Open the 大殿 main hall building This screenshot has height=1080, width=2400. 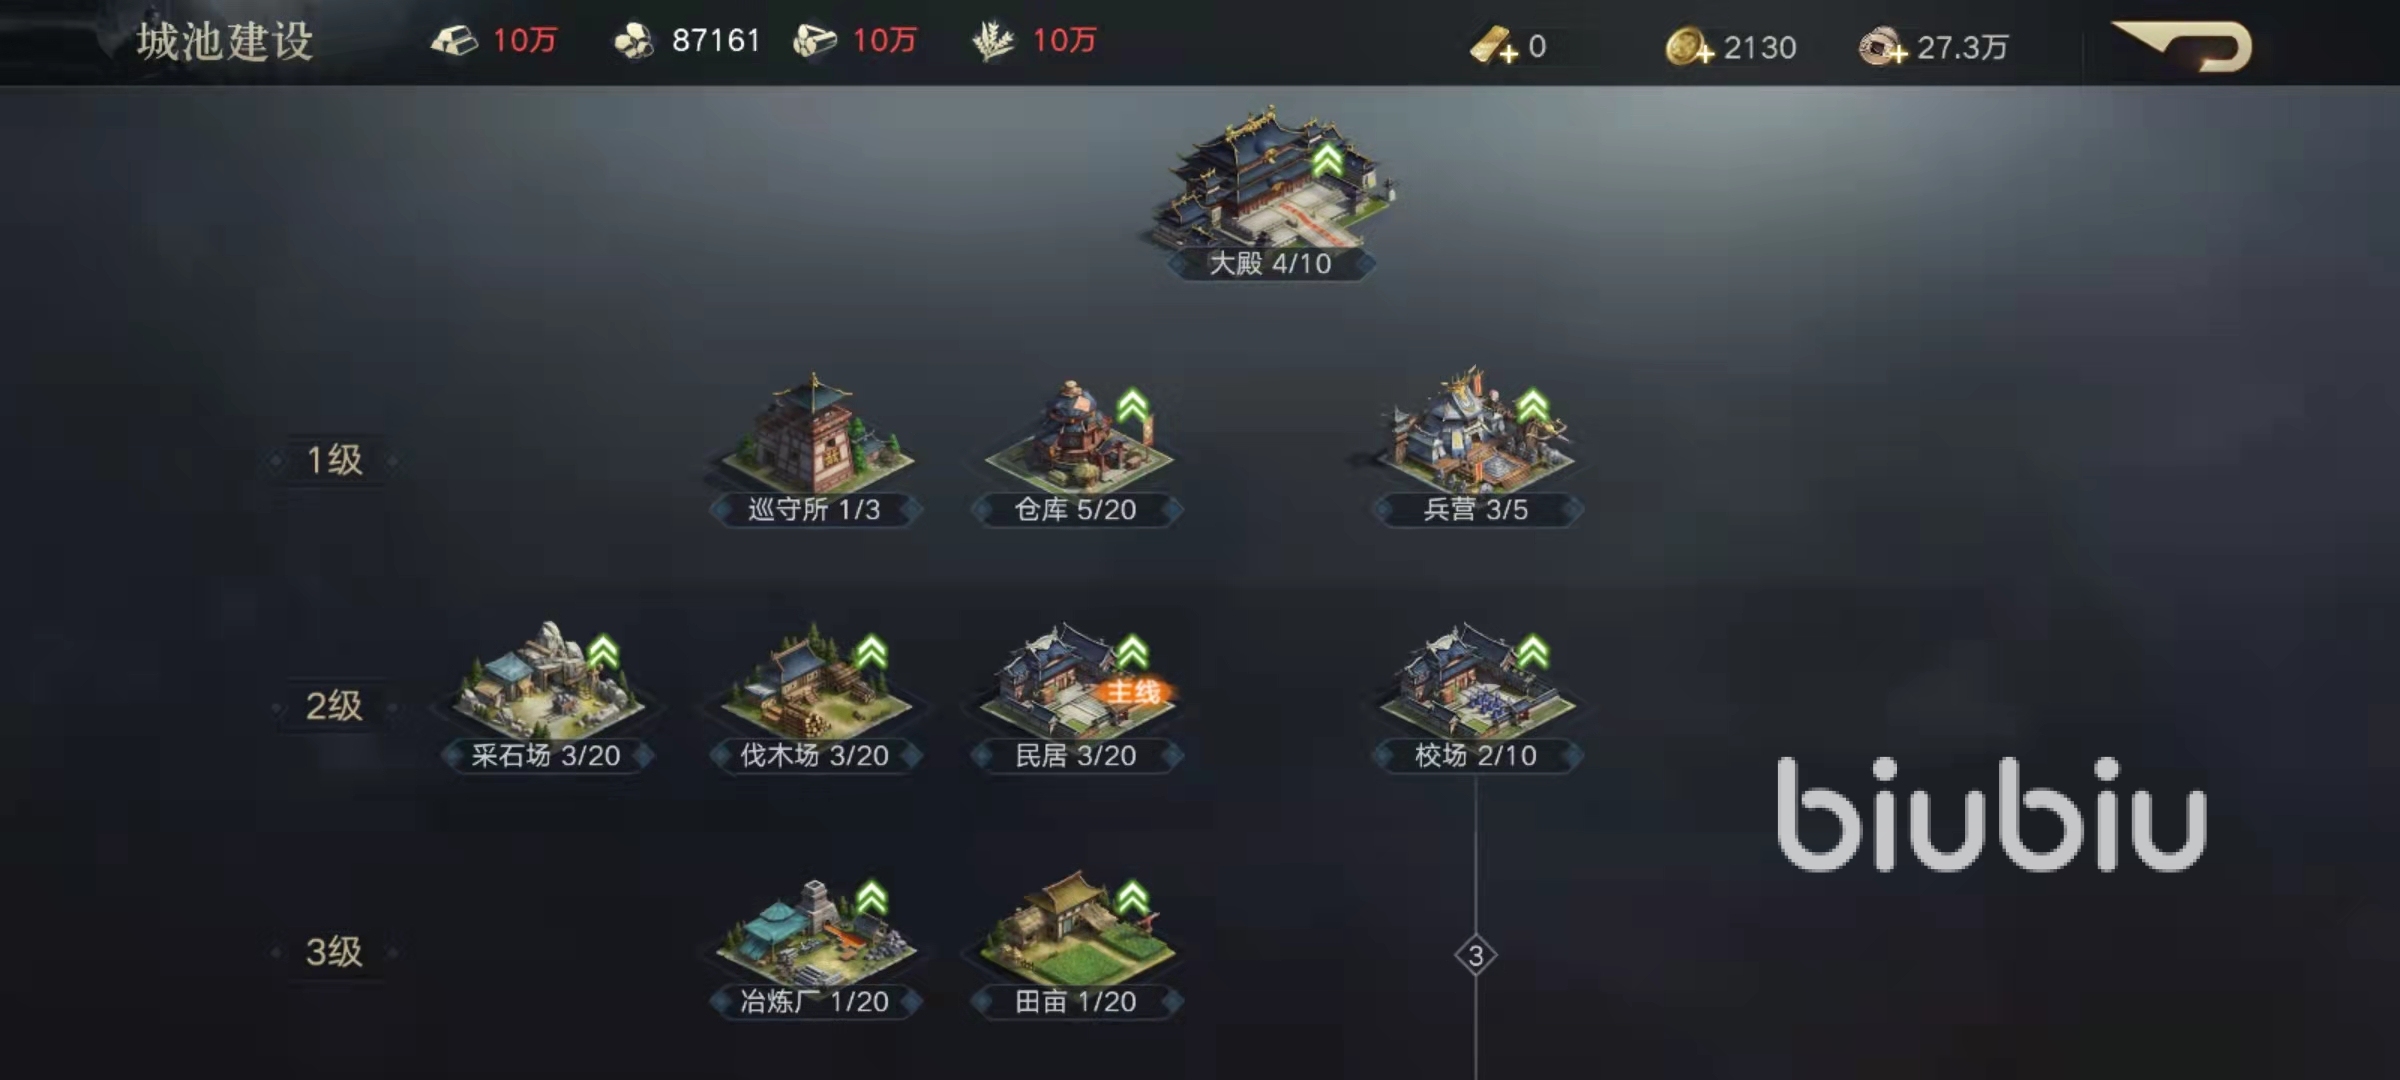tap(1270, 185)
